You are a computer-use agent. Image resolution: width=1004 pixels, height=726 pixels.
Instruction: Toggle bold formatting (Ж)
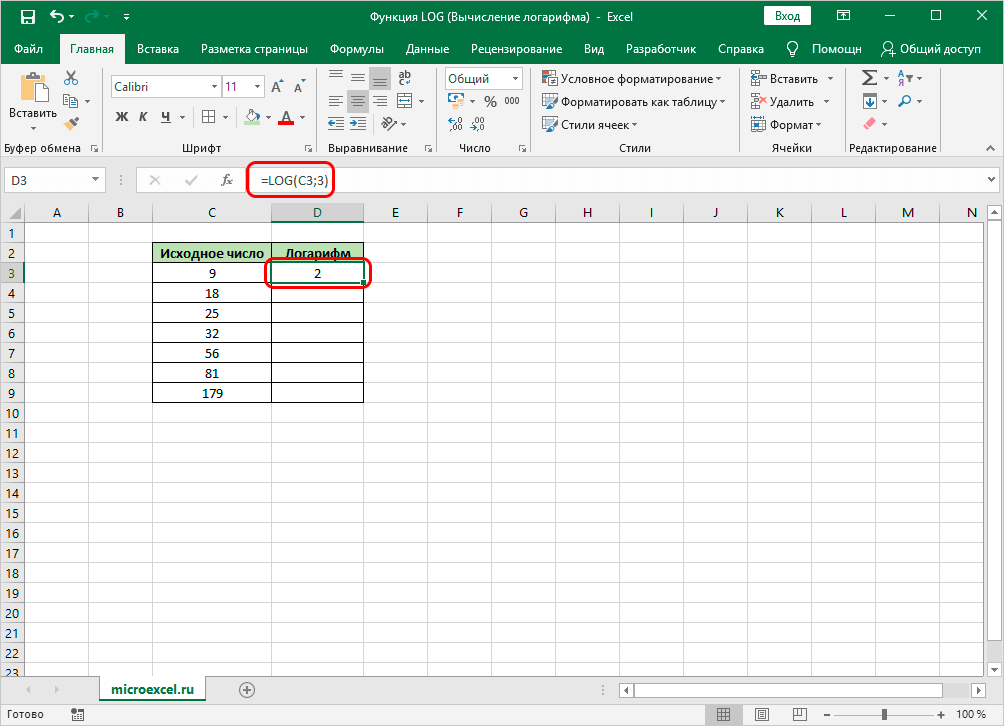click(x=122, y=117)
